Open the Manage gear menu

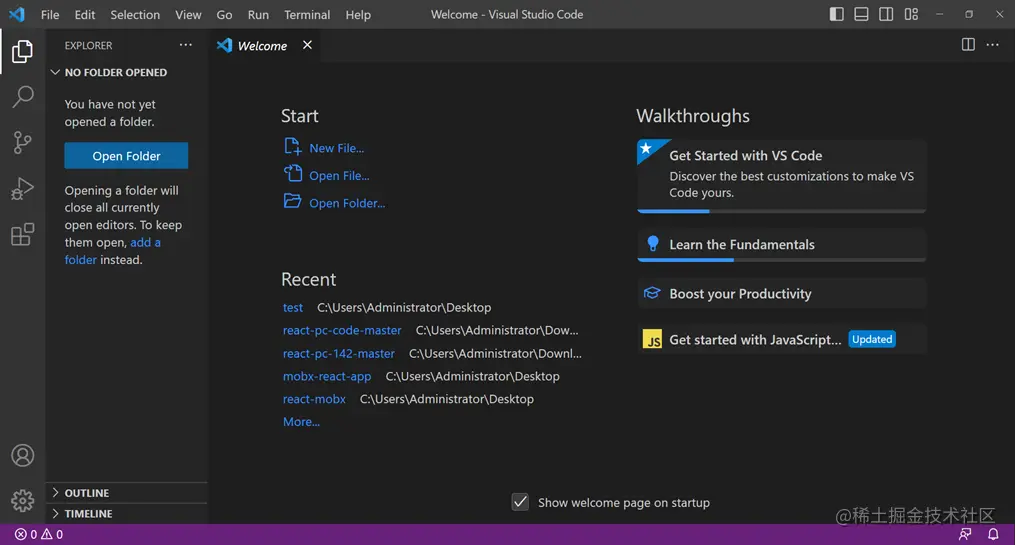click(x=22, y=500)
